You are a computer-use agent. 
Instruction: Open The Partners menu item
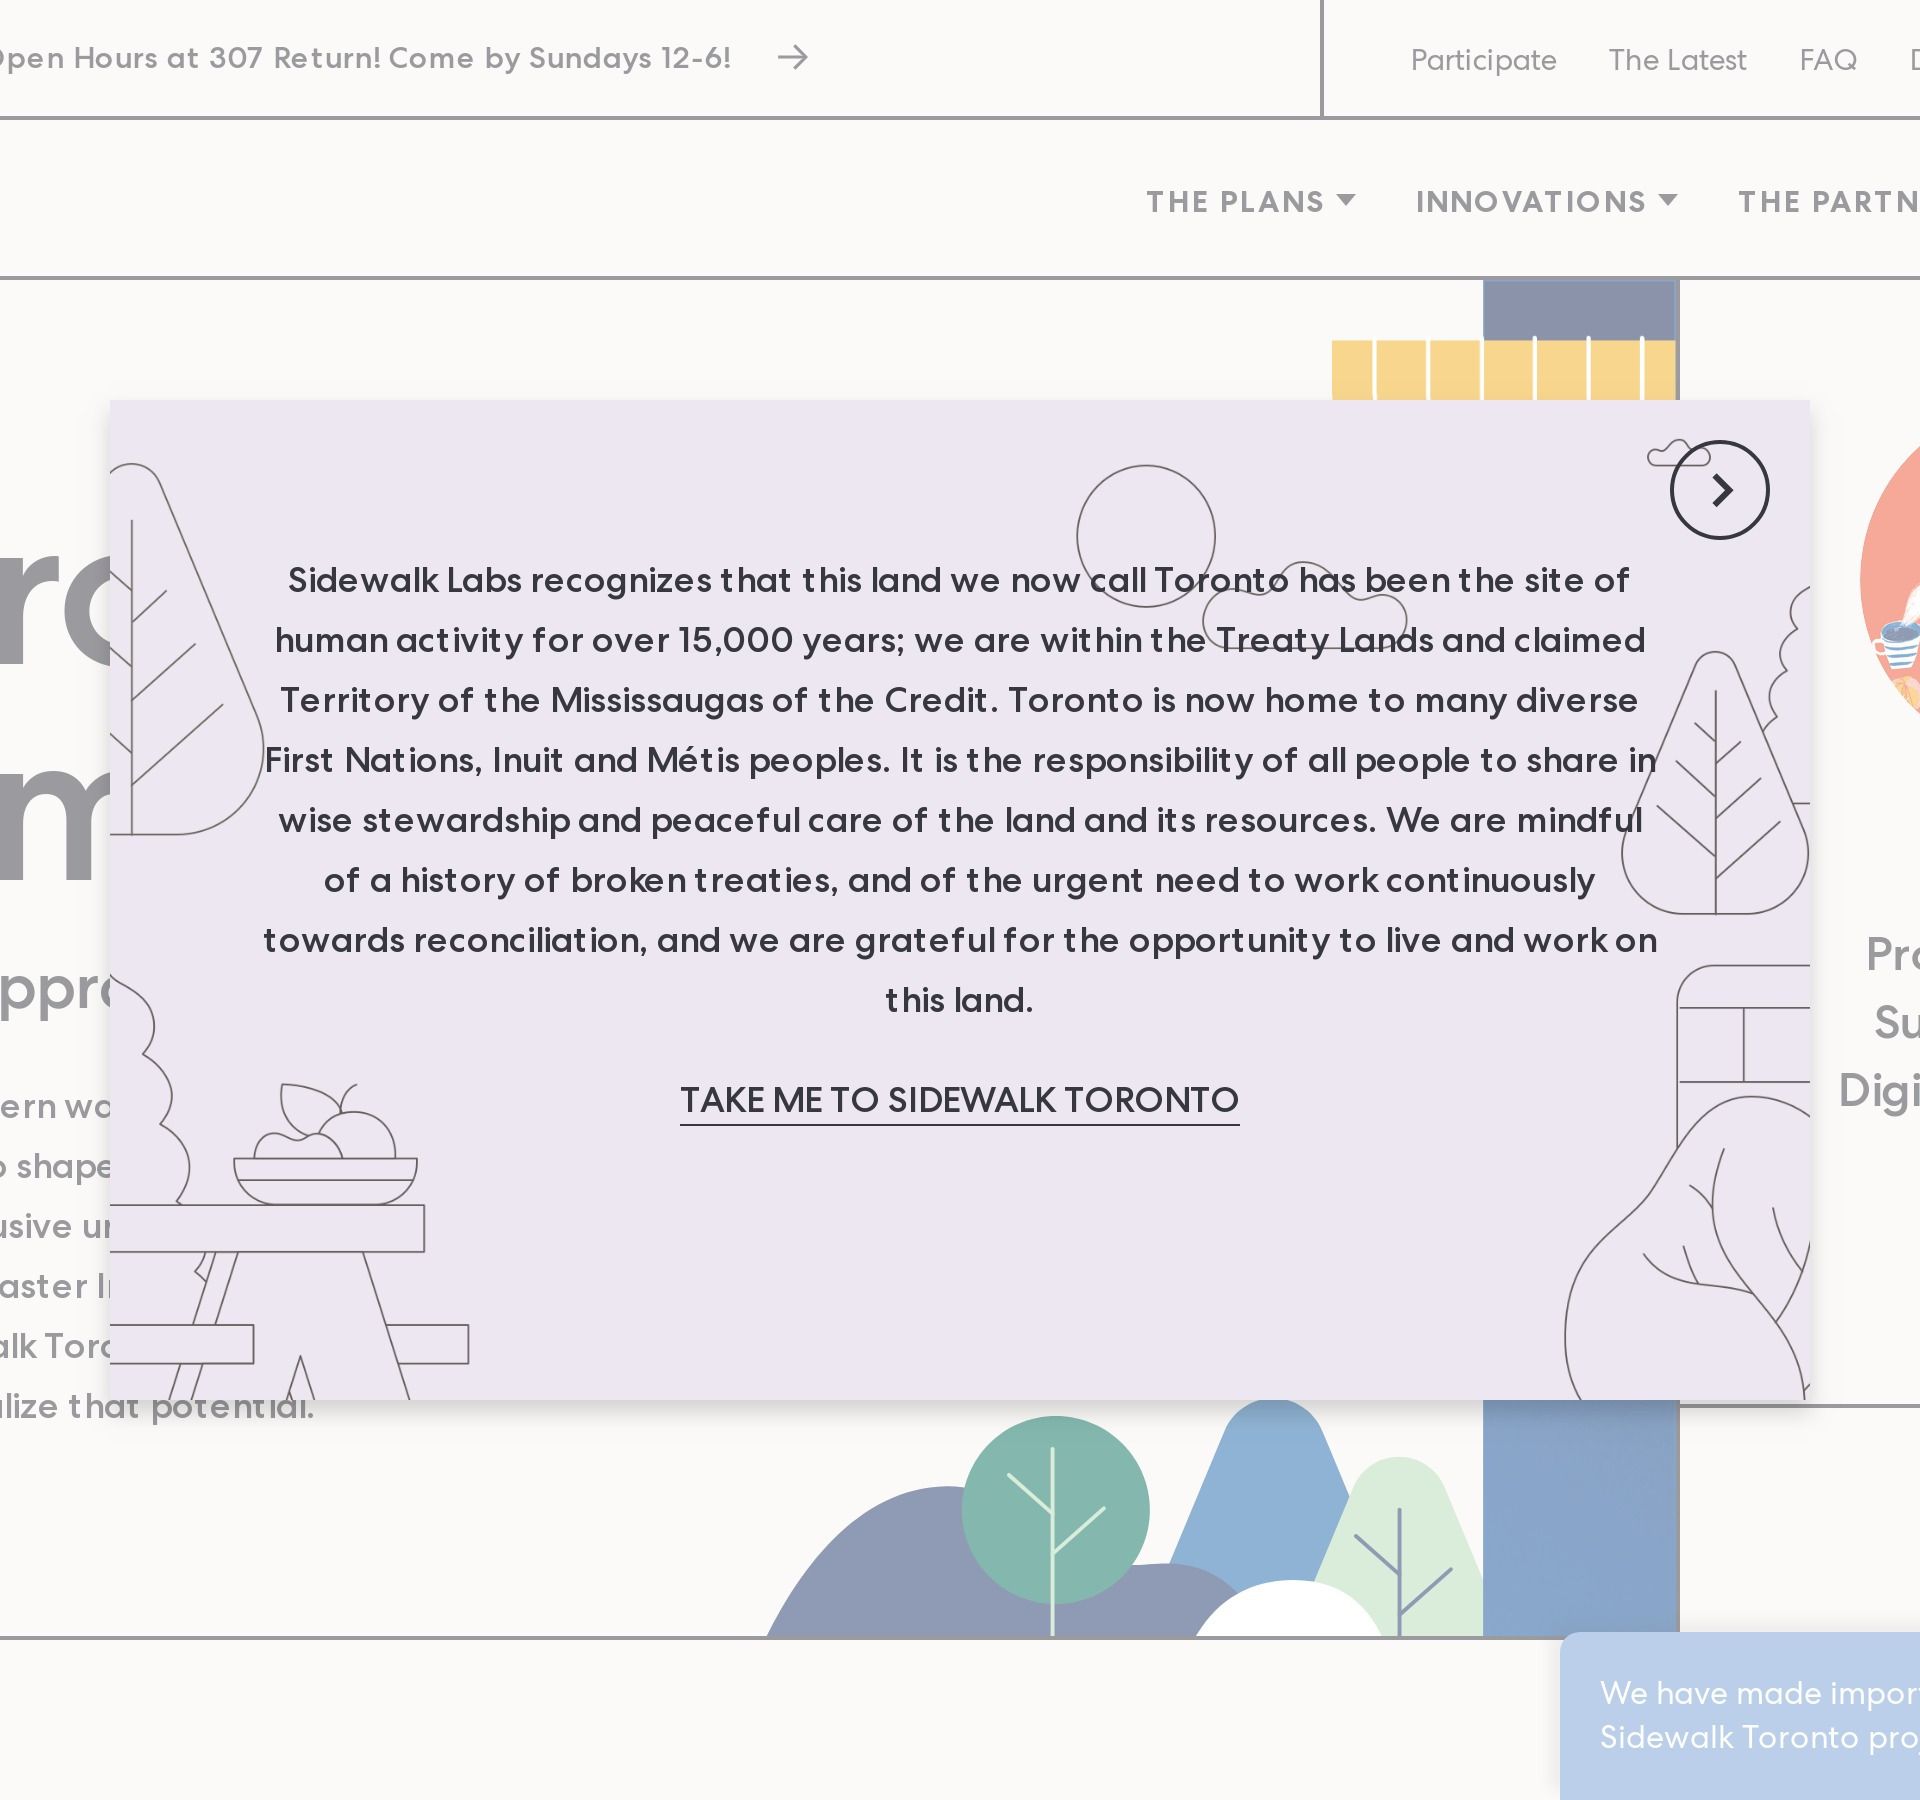tap(1828, 202)
